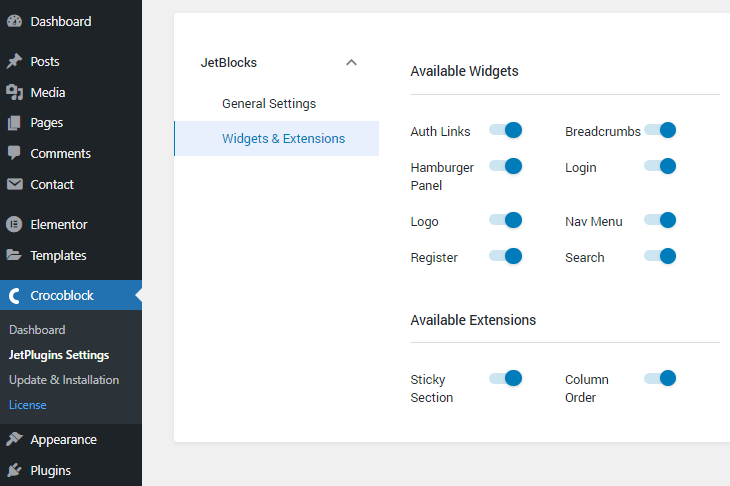This screenshot has width=730, height=486.
Task: Disable the Nav Menu widget toggle
Action: coord(660,220)
